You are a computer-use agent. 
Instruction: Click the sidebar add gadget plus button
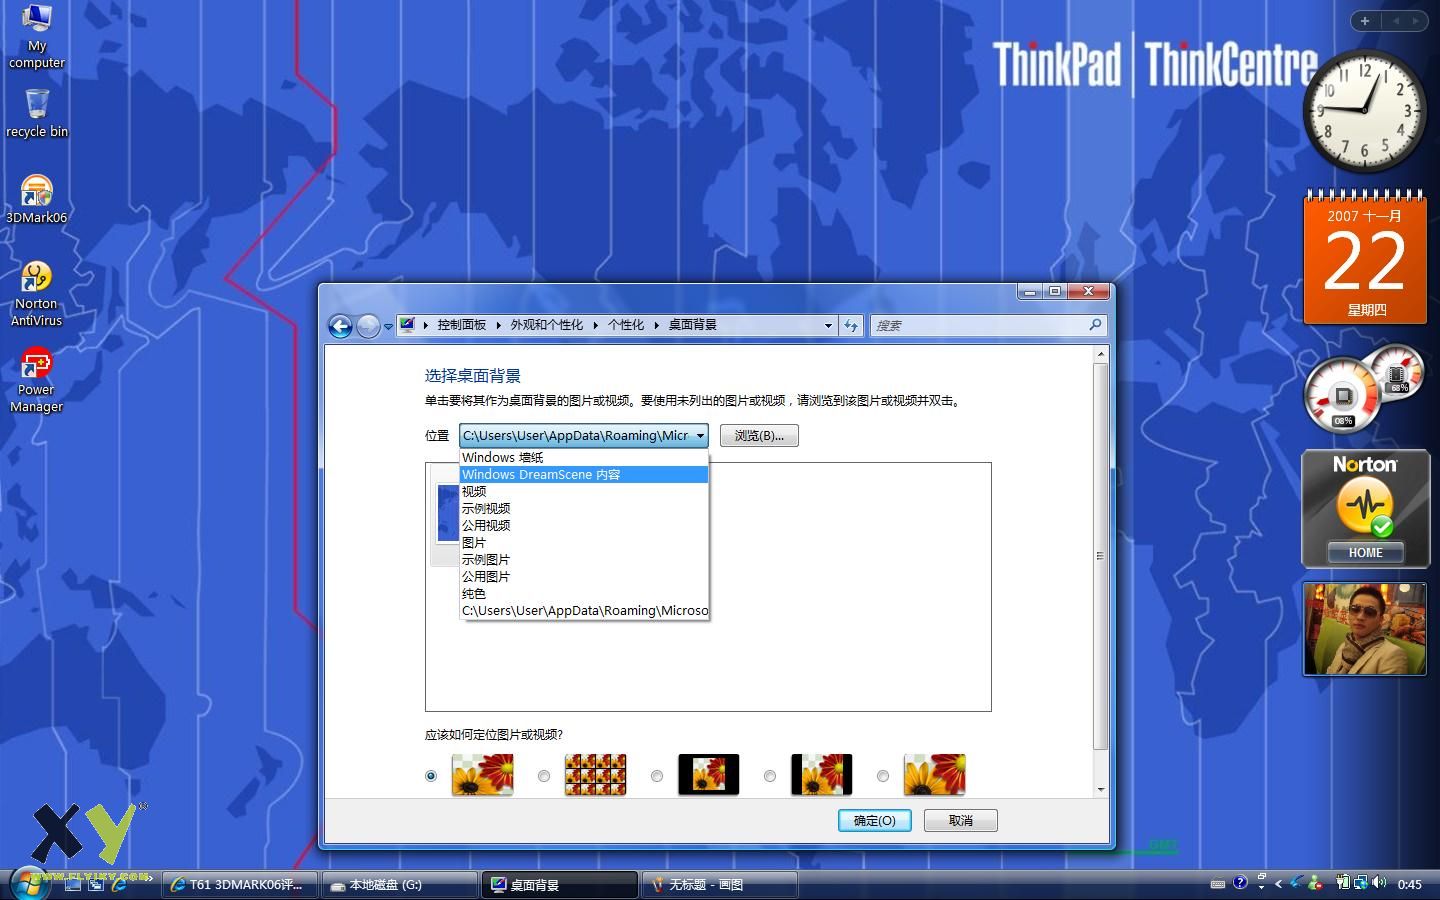tap(1364, 20)
